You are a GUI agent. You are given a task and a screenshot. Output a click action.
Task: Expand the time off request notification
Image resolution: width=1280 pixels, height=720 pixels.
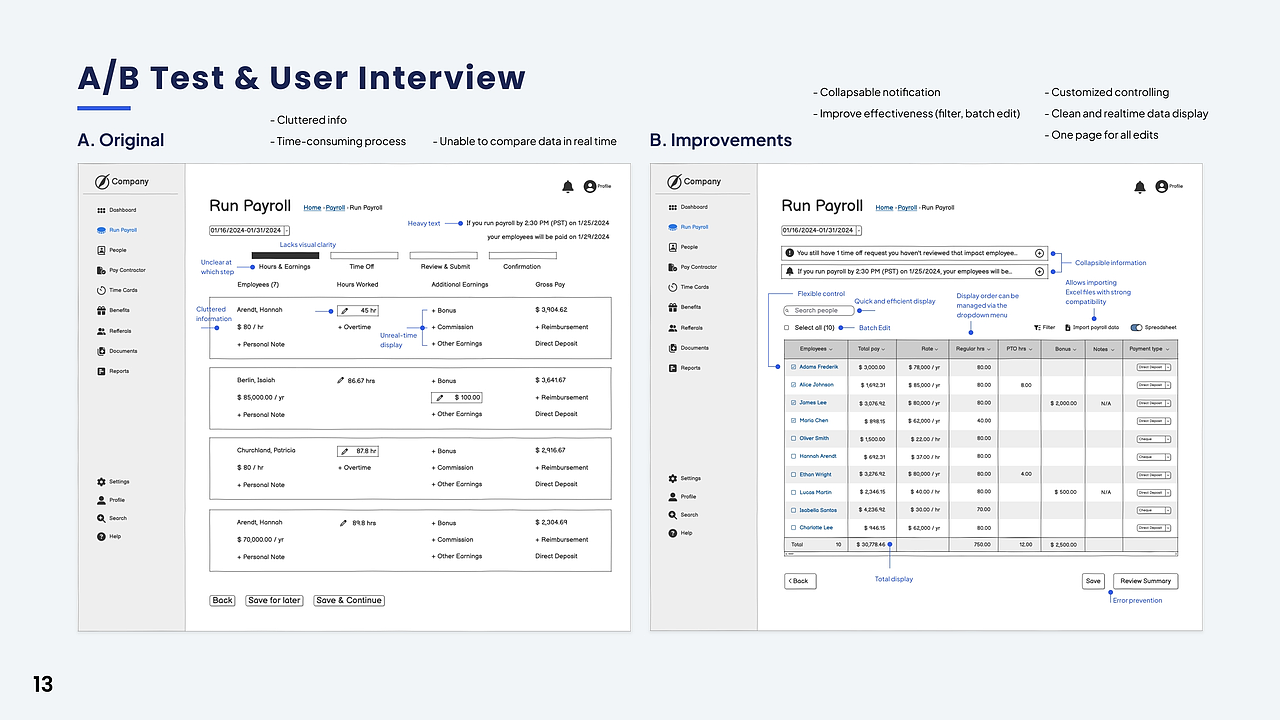pos(1039,253)
